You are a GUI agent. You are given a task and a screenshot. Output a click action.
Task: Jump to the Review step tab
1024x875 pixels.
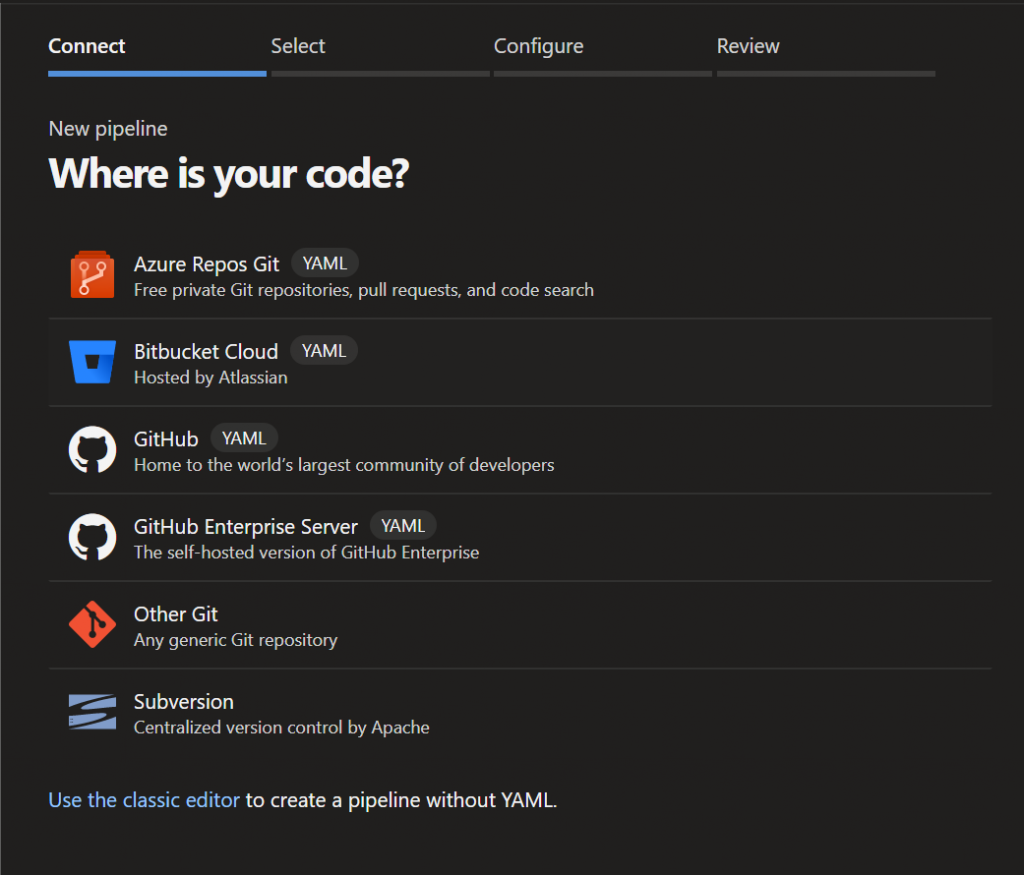(x=826, y=55)
